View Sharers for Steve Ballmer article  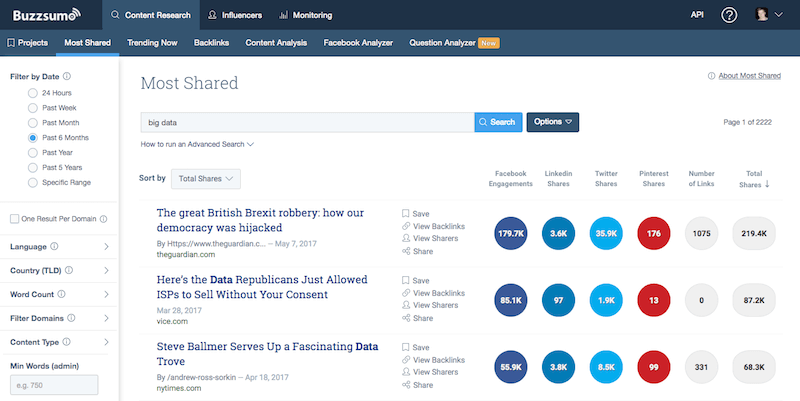point(434,372)
